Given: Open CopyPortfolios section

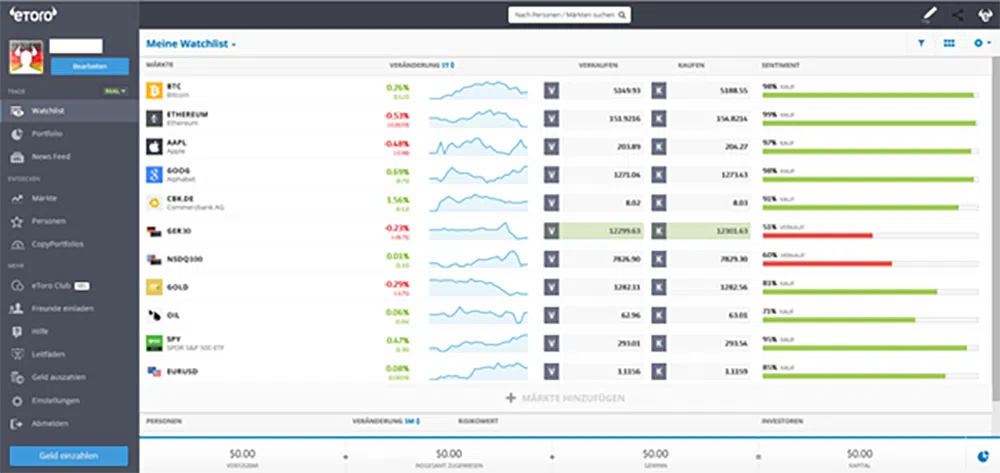Looking at the screenshot, I should (69, 244).
